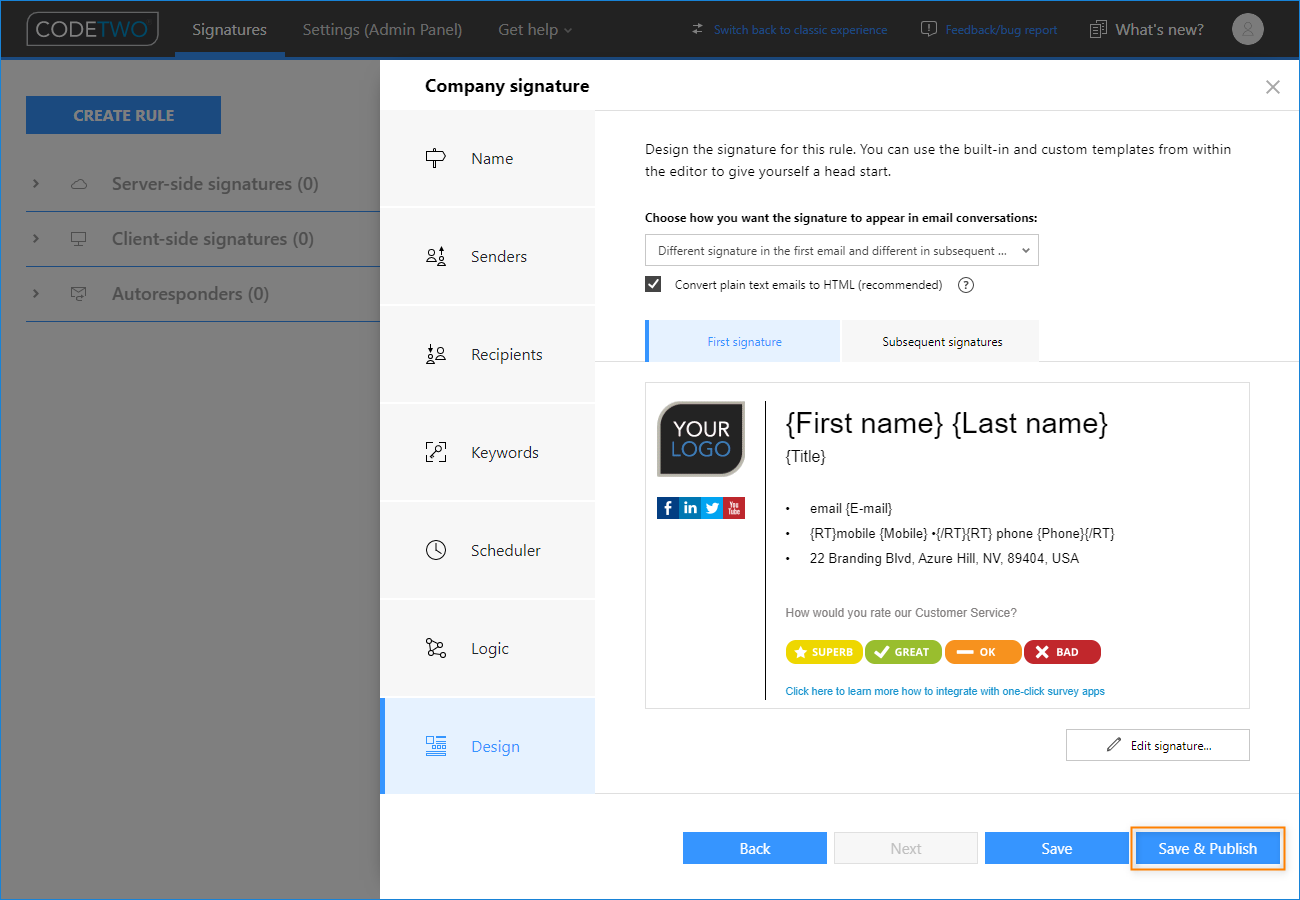Click Switch back to classic experience link
The image size is (1300, 900).
800,30
